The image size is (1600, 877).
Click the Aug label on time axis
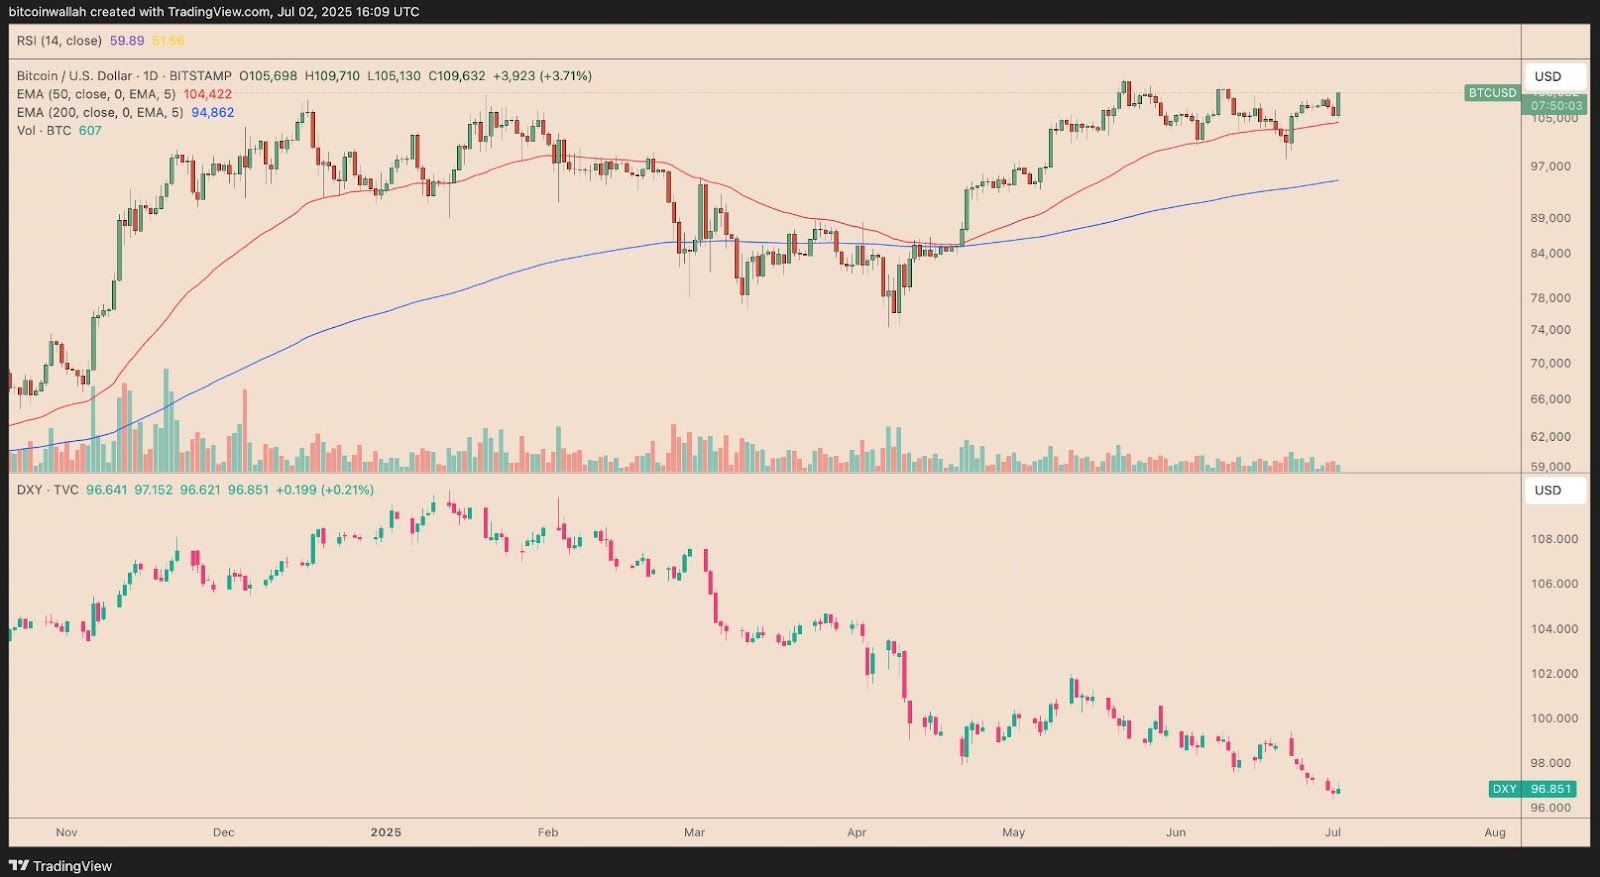pyautogui.click(x=1494, y=832)
